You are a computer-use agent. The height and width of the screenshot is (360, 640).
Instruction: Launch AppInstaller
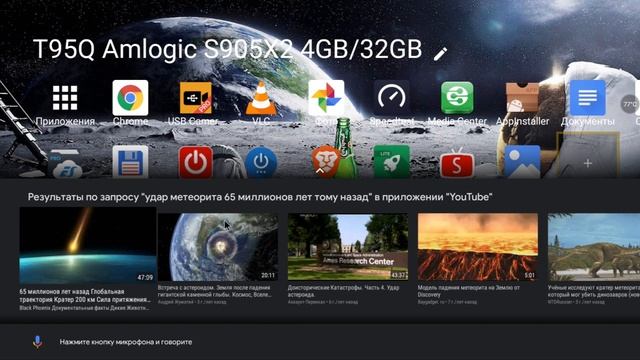522,98
